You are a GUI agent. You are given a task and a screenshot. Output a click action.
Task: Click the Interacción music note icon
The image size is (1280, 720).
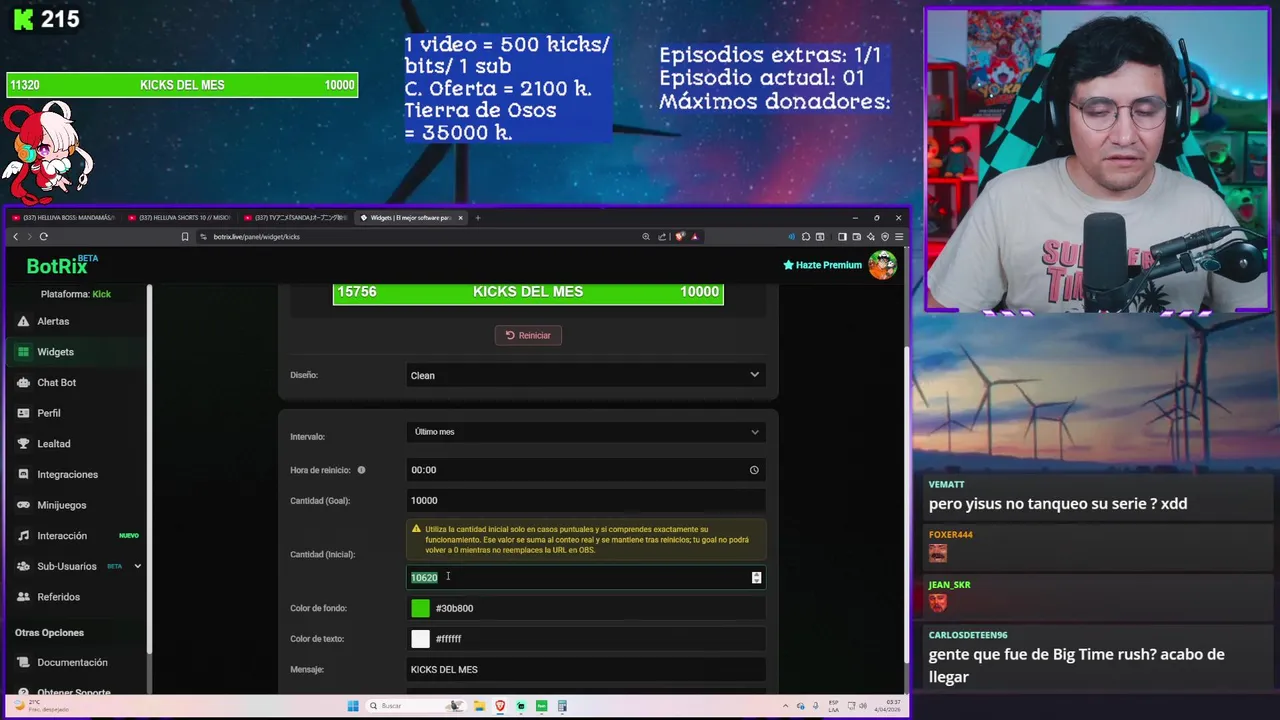24,536
